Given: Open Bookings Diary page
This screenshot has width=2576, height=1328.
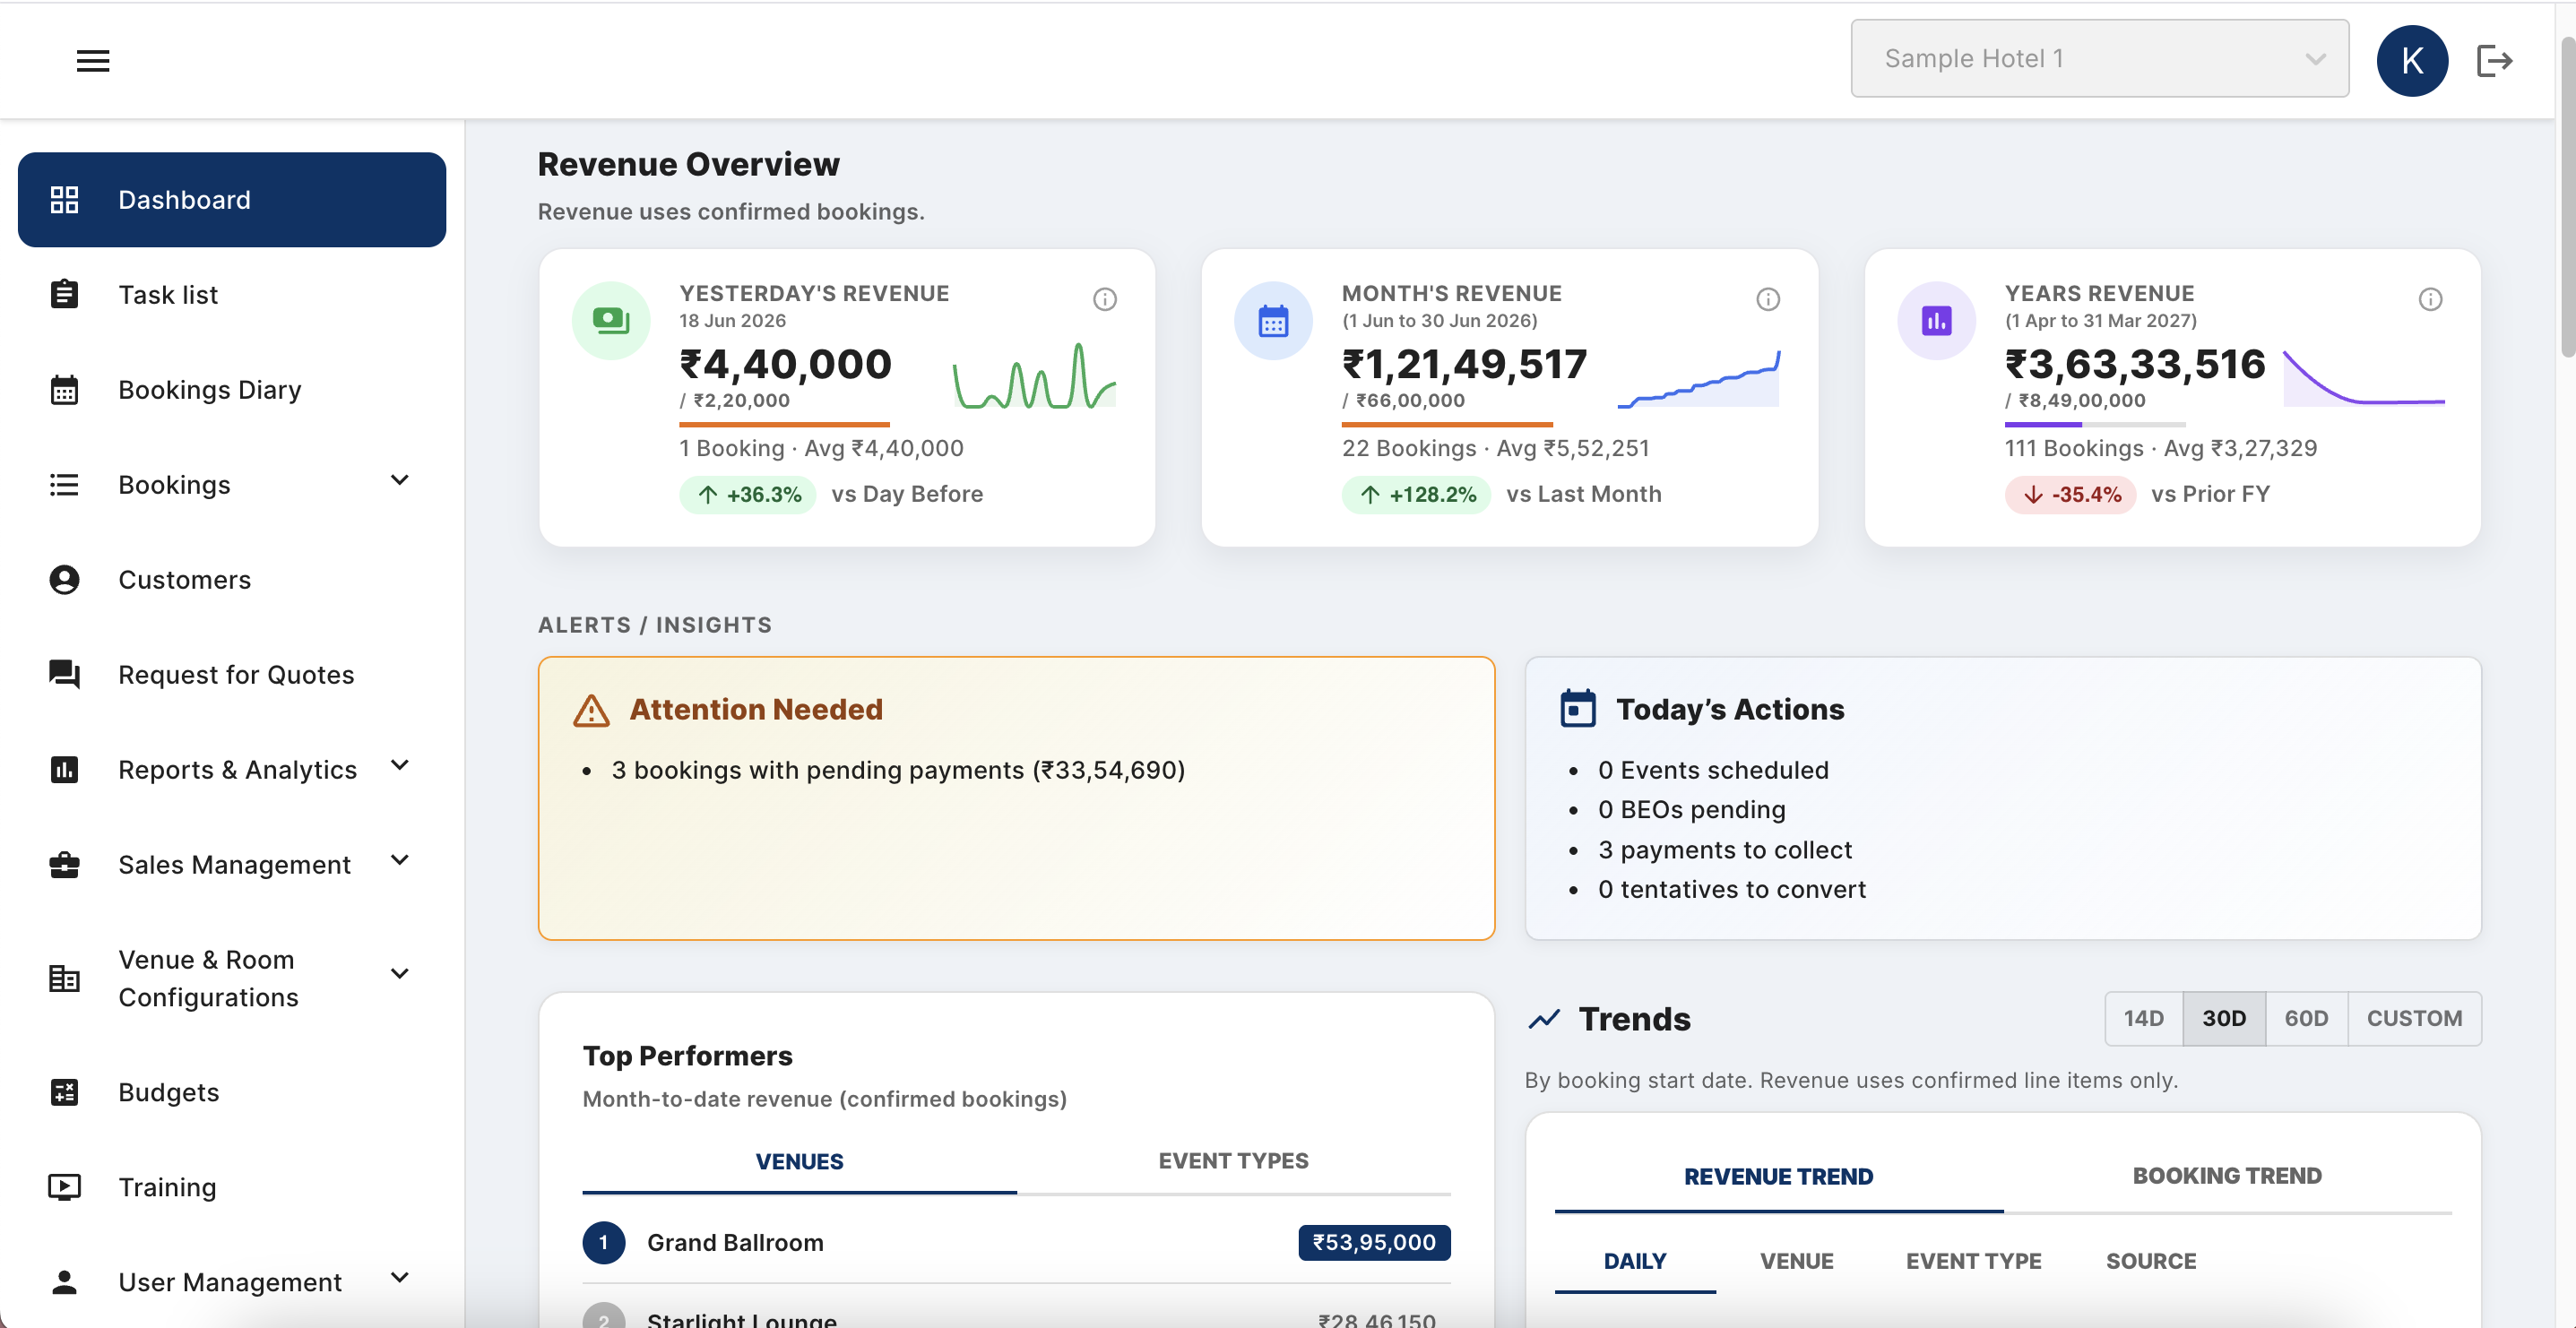Looking at the screenshot, I should (x=232, y=390).
